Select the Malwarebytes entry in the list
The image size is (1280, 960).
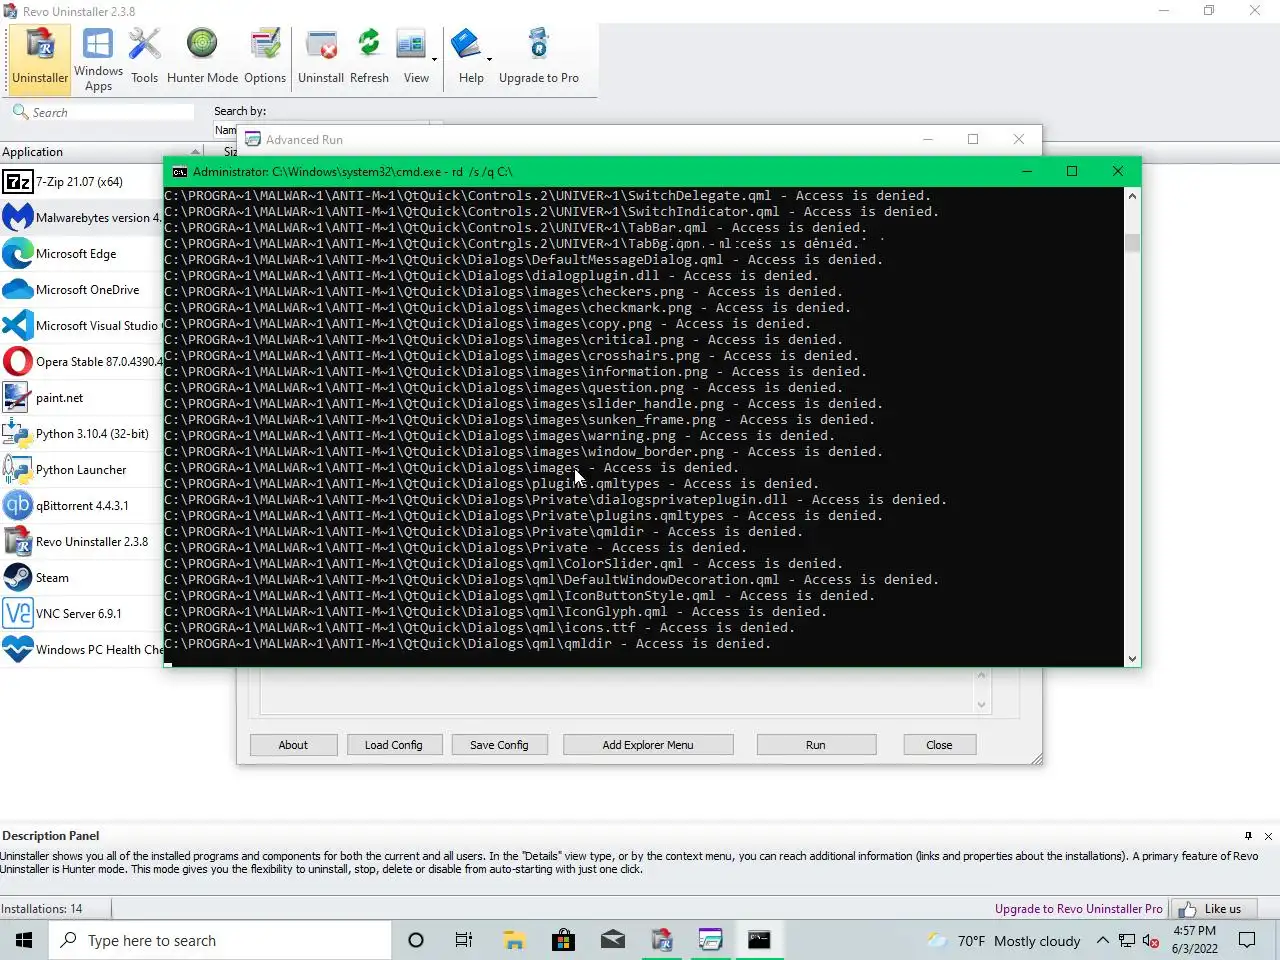pyautogui.click(x=81, y=218)
